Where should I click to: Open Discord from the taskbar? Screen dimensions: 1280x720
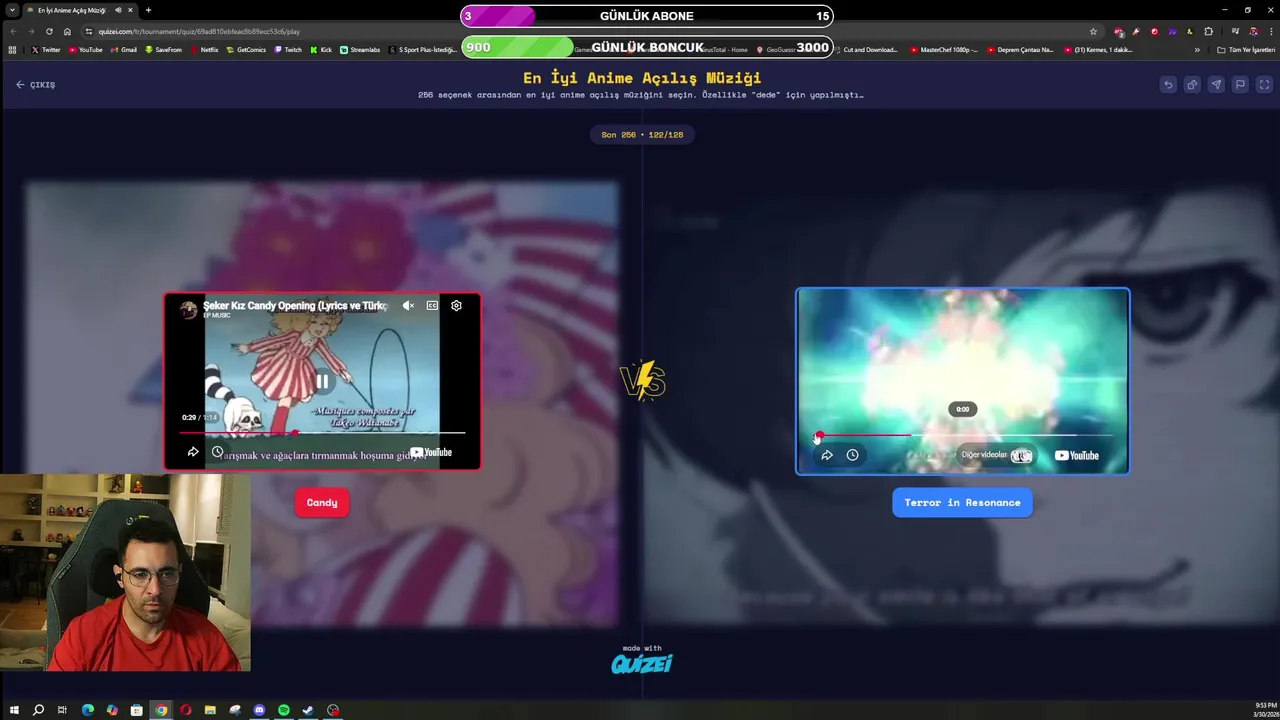click(259, 710)
